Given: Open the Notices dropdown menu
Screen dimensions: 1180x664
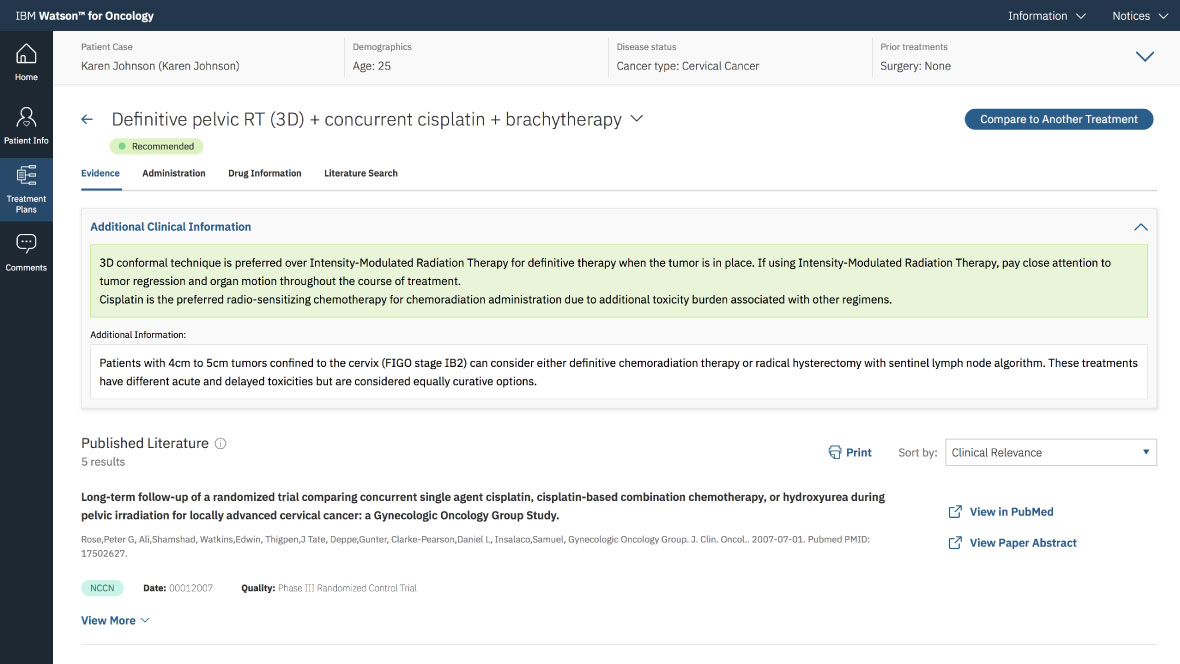Looking at the screenshot, I should [1140, 16].
